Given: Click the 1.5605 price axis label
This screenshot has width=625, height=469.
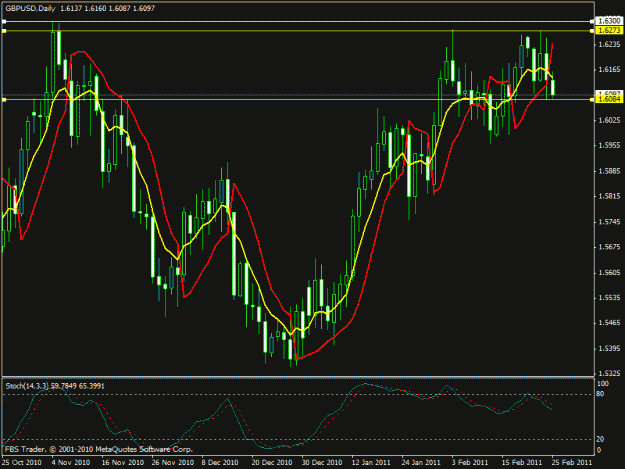Looking at the screenshot, I should point(609,273).
